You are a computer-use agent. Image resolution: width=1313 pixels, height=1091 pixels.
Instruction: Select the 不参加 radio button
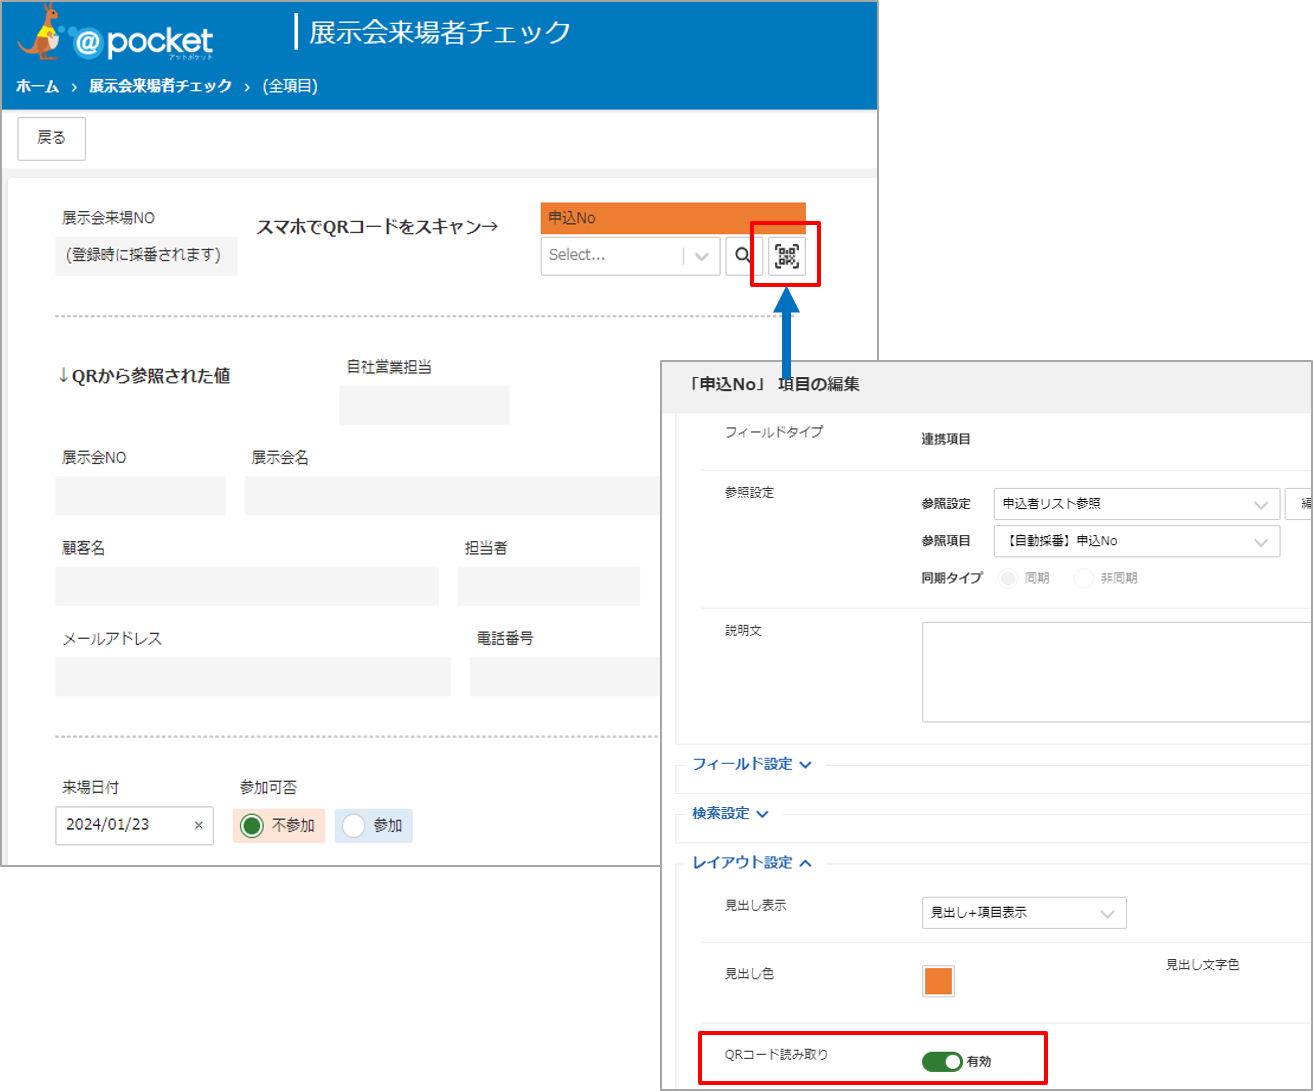click(251, 825)
